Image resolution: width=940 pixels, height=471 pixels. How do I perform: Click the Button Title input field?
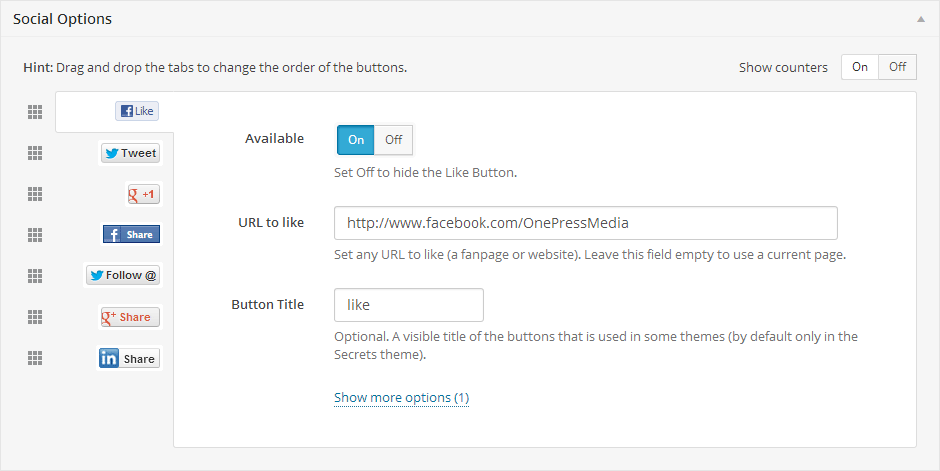(409, 305)
